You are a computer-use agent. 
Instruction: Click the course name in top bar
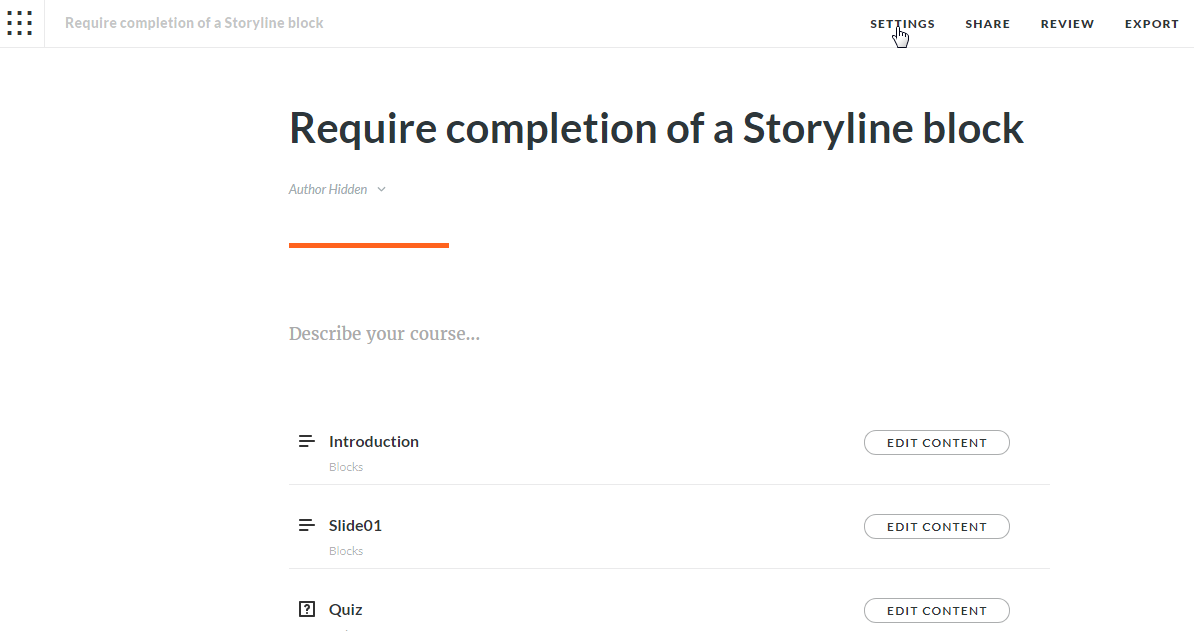tap(194, 23)
